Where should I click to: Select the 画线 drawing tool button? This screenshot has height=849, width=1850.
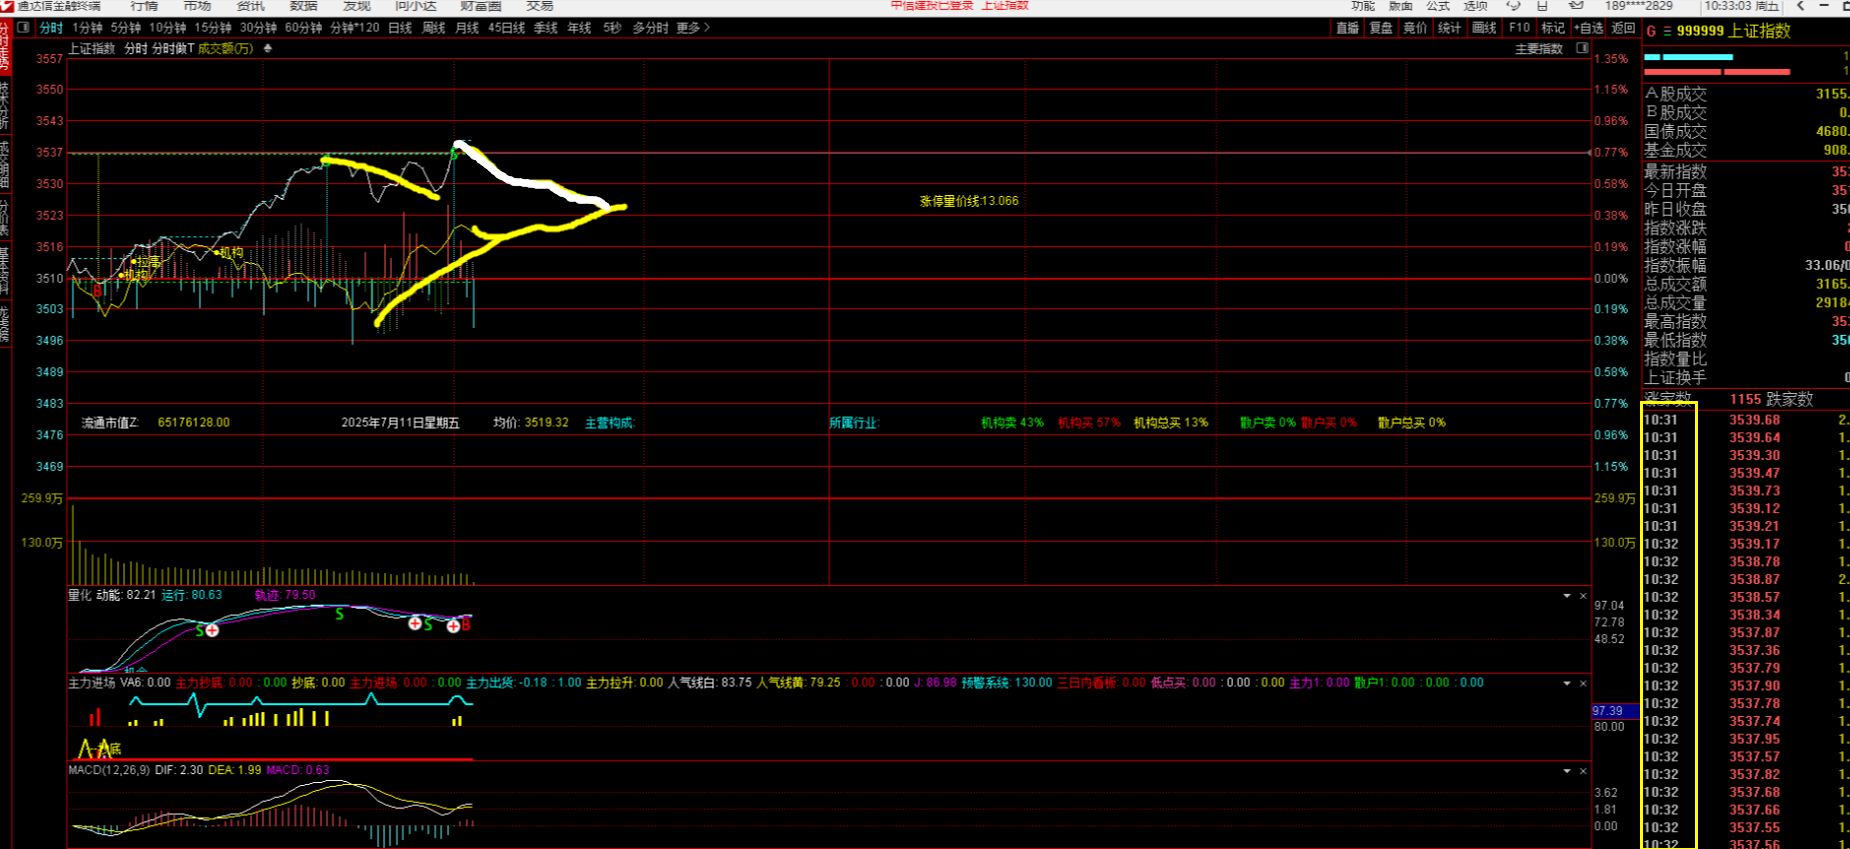tap(1484, 28)
